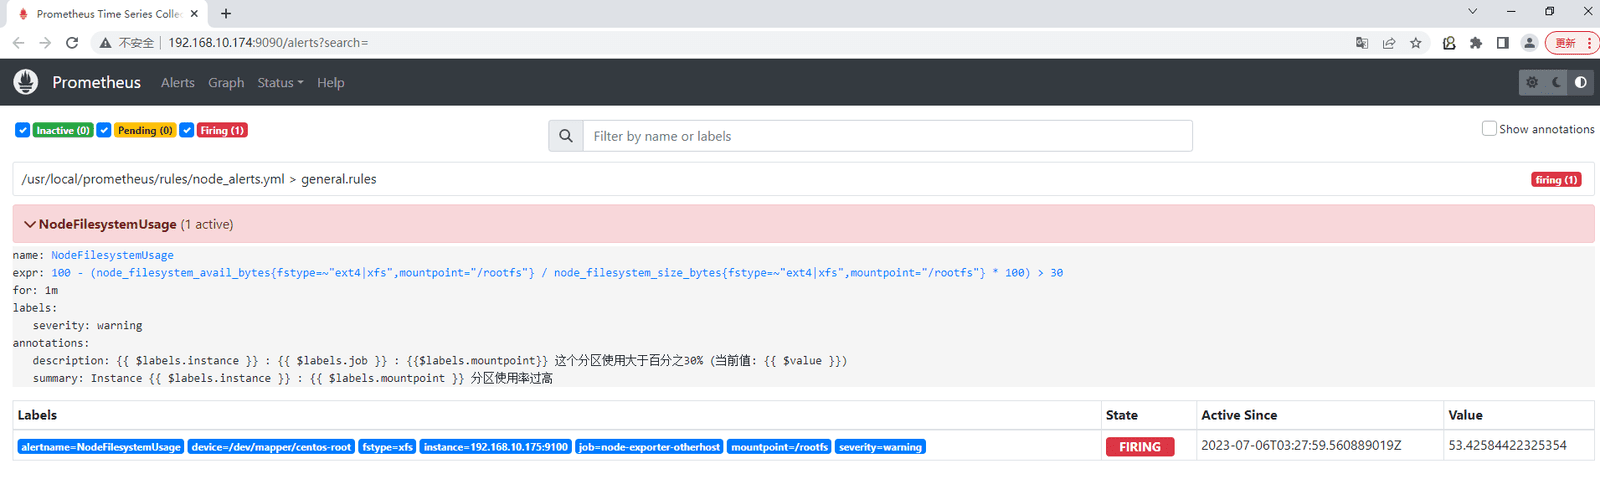Click the red update button
The image size is (1600, 485).
(x=1571, y=43)
